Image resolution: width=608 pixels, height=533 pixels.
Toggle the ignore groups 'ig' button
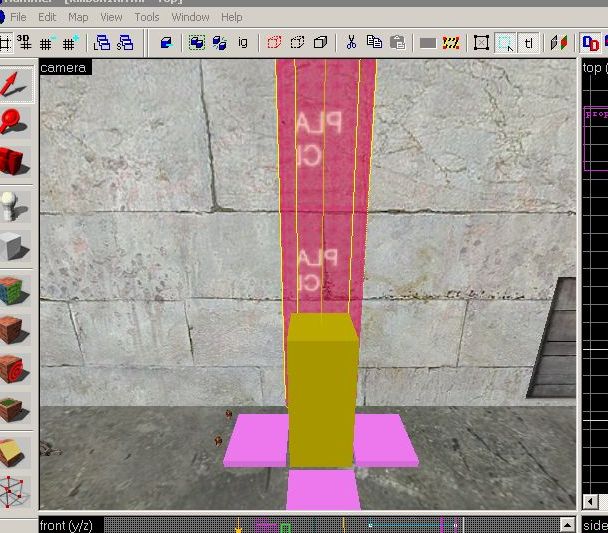point(243,43)
